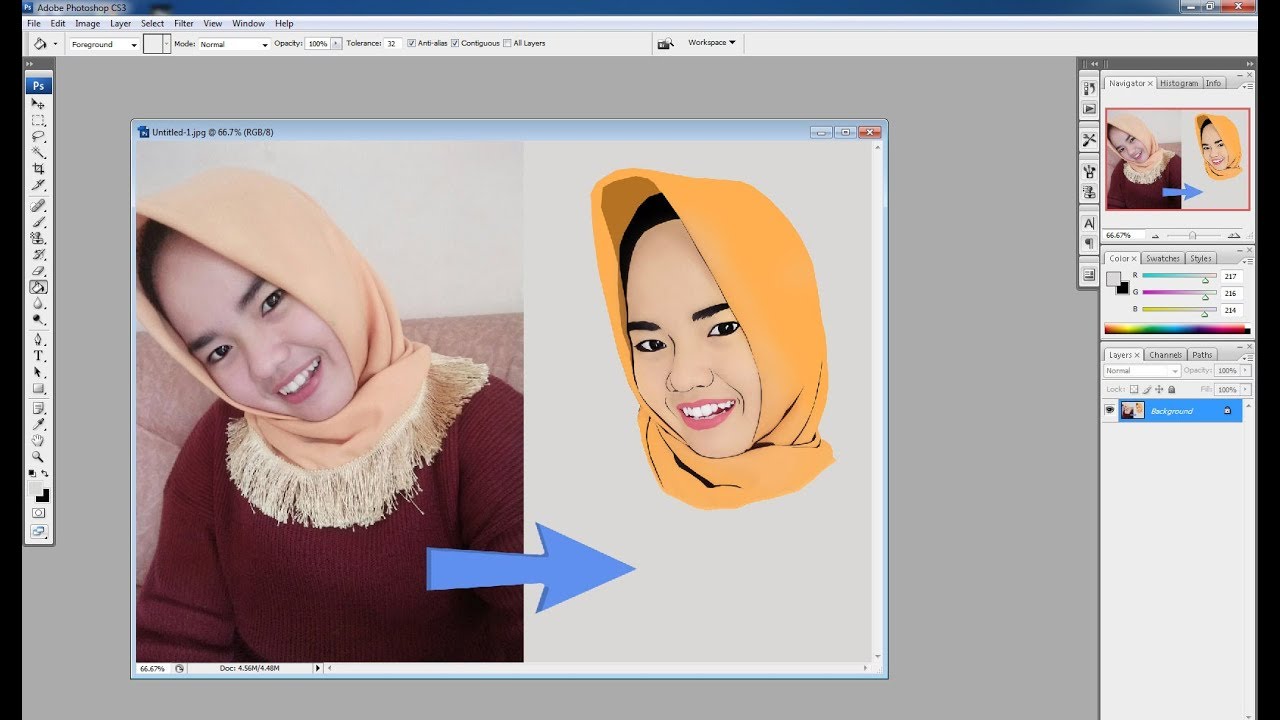The width and height of the screenshot is (1280, 720).
Task: Open the Layer Comps panel icon
Action: [1089, 275]
